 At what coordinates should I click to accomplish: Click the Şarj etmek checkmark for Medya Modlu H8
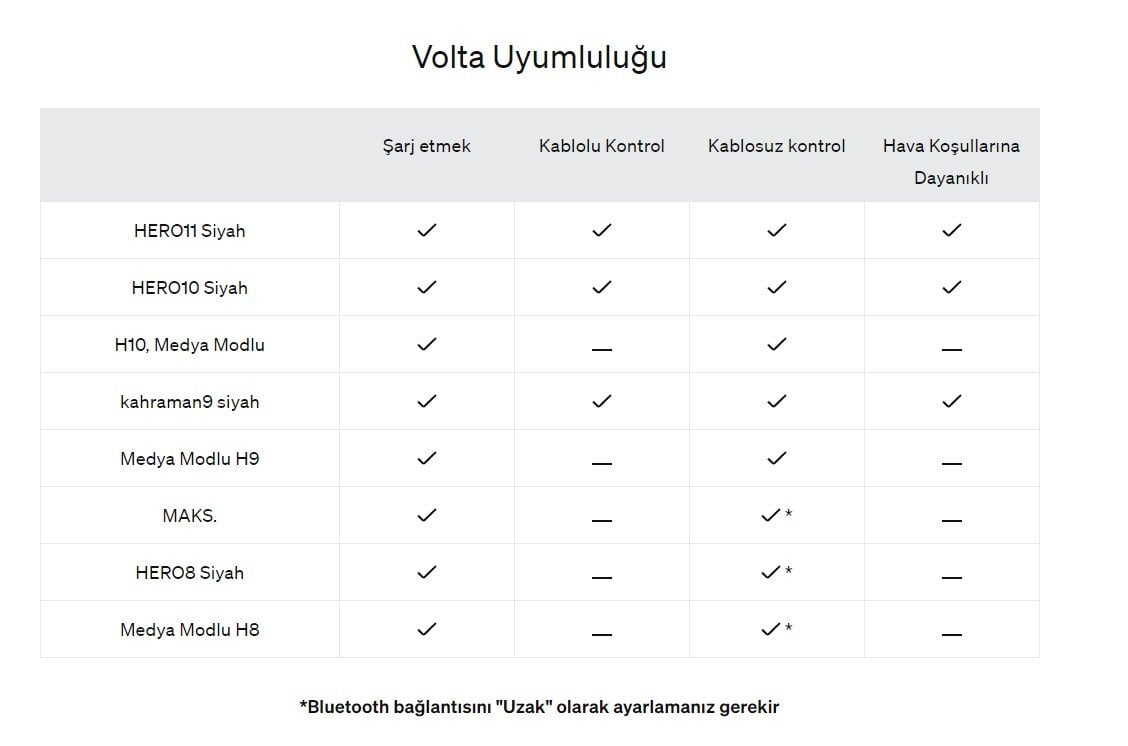click(x=427, y=629)
